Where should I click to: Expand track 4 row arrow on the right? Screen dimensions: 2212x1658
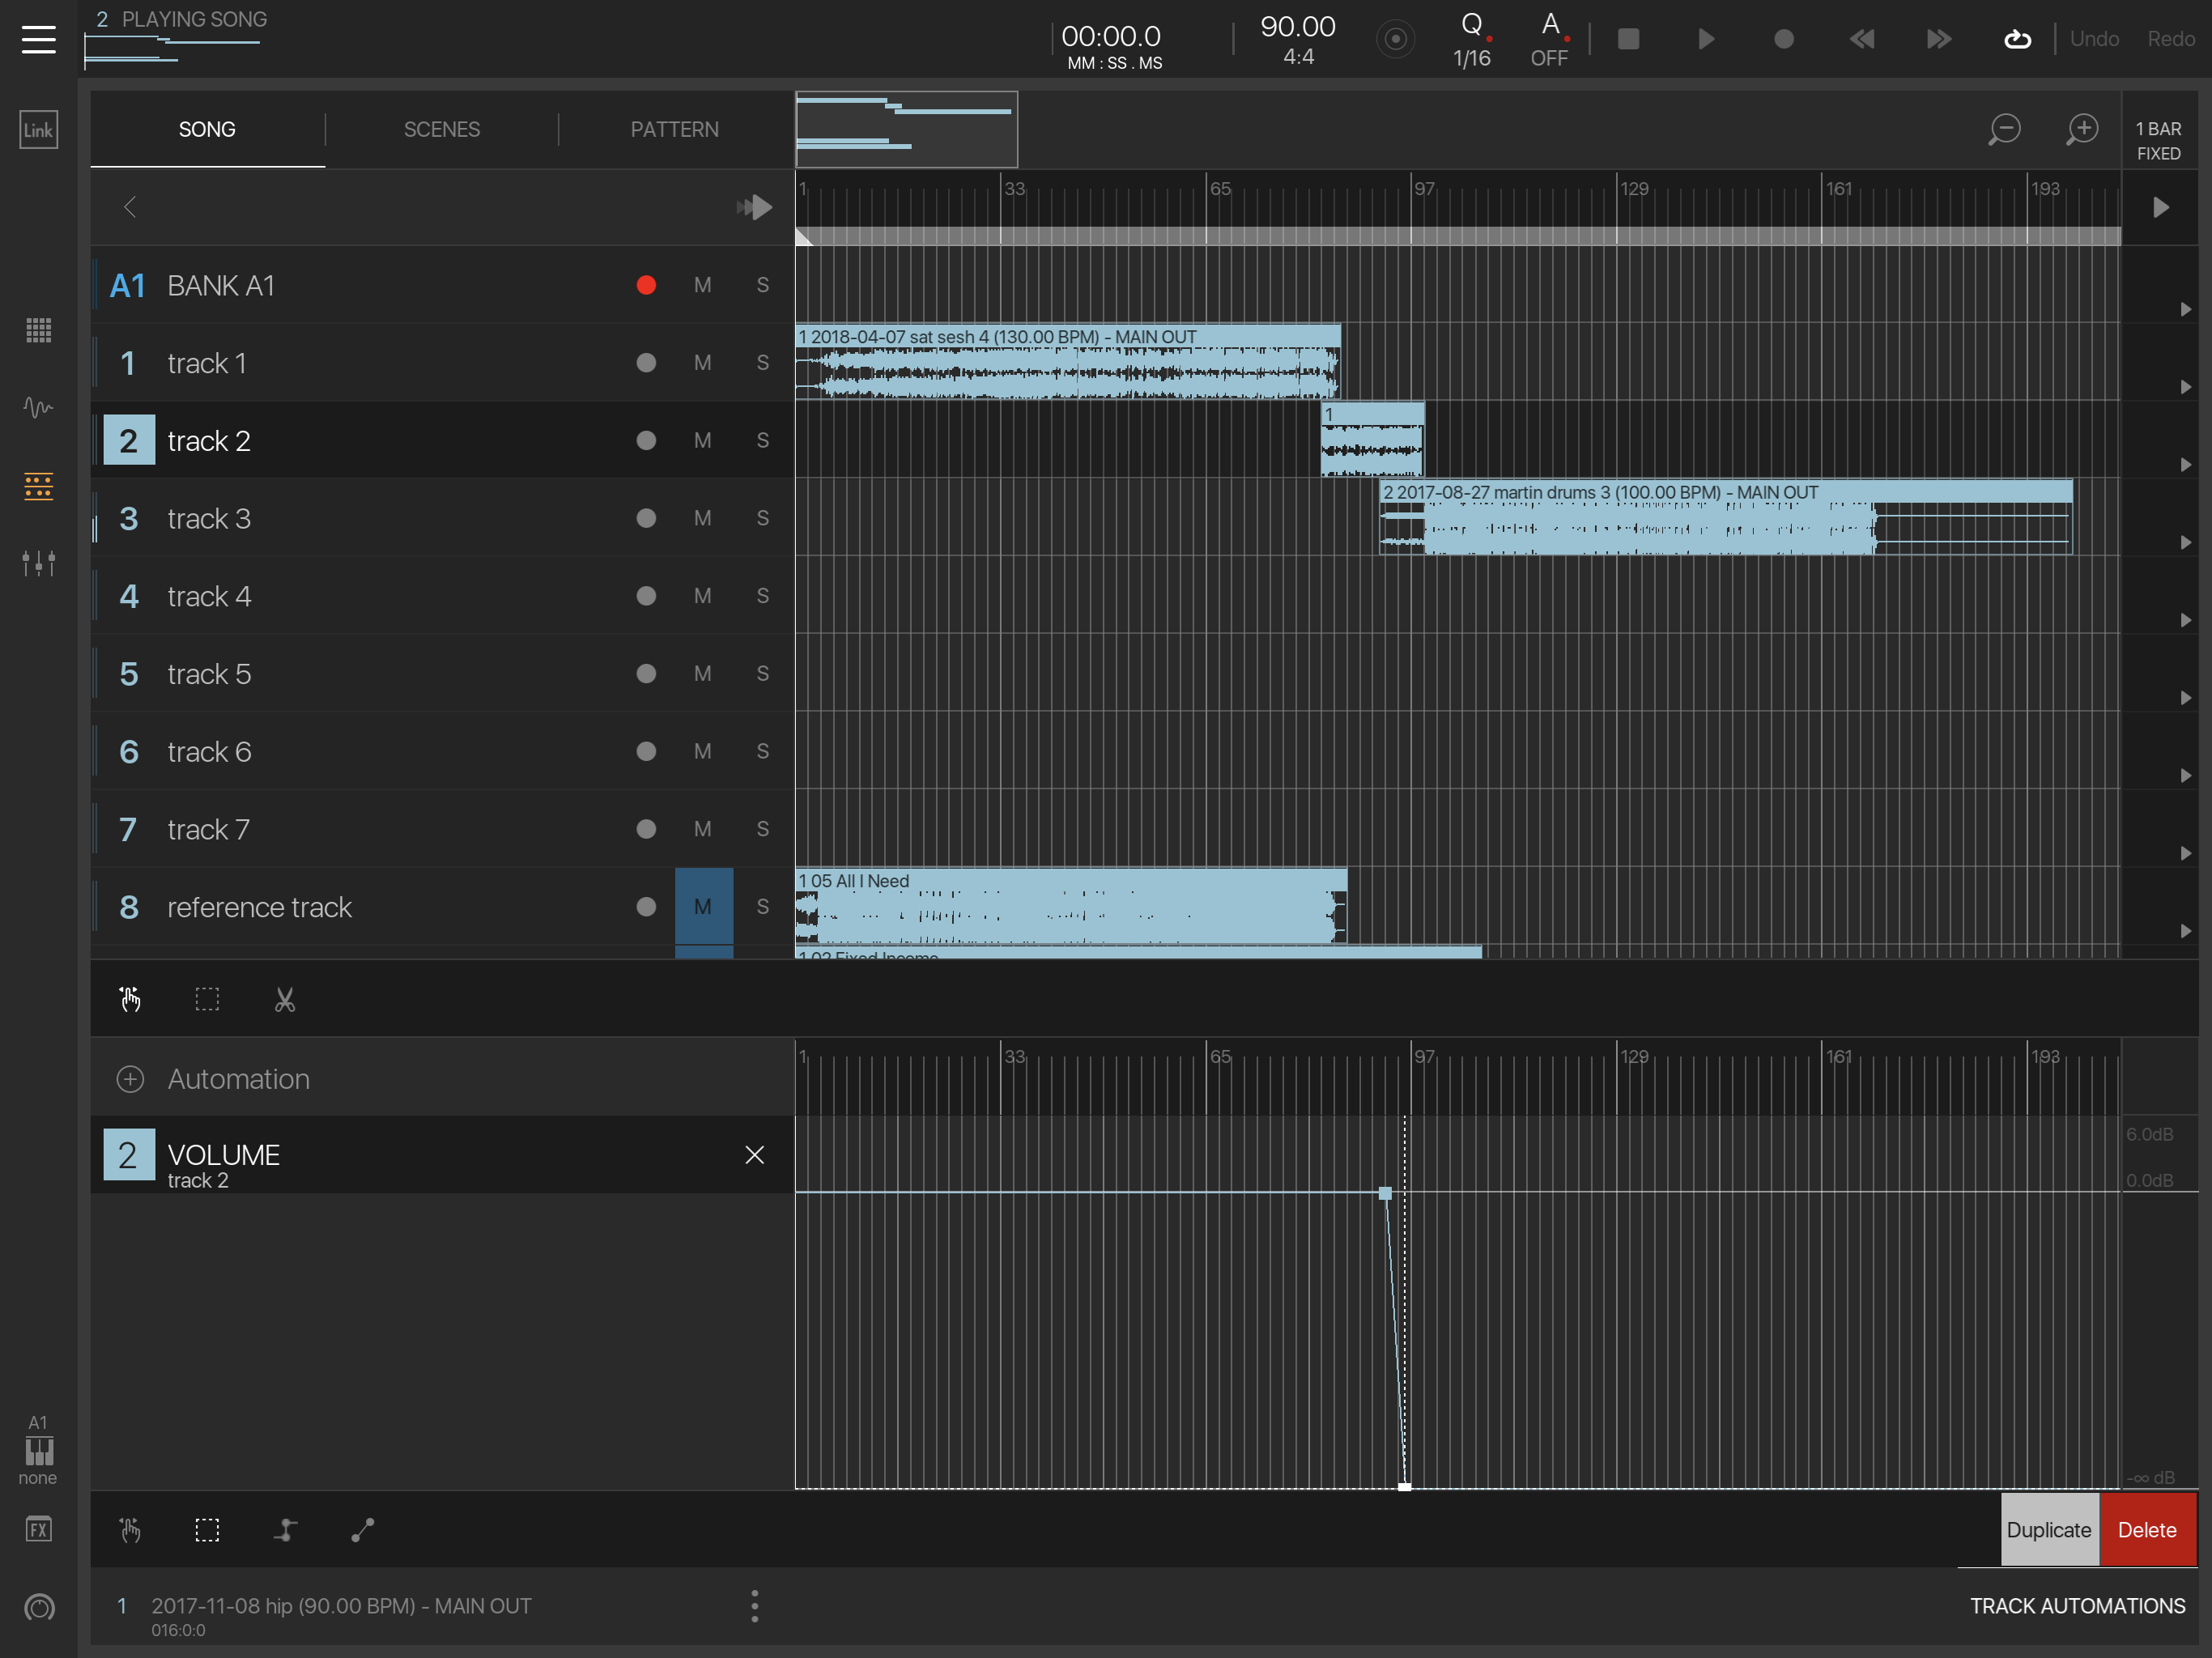[x=2186, y=621]
